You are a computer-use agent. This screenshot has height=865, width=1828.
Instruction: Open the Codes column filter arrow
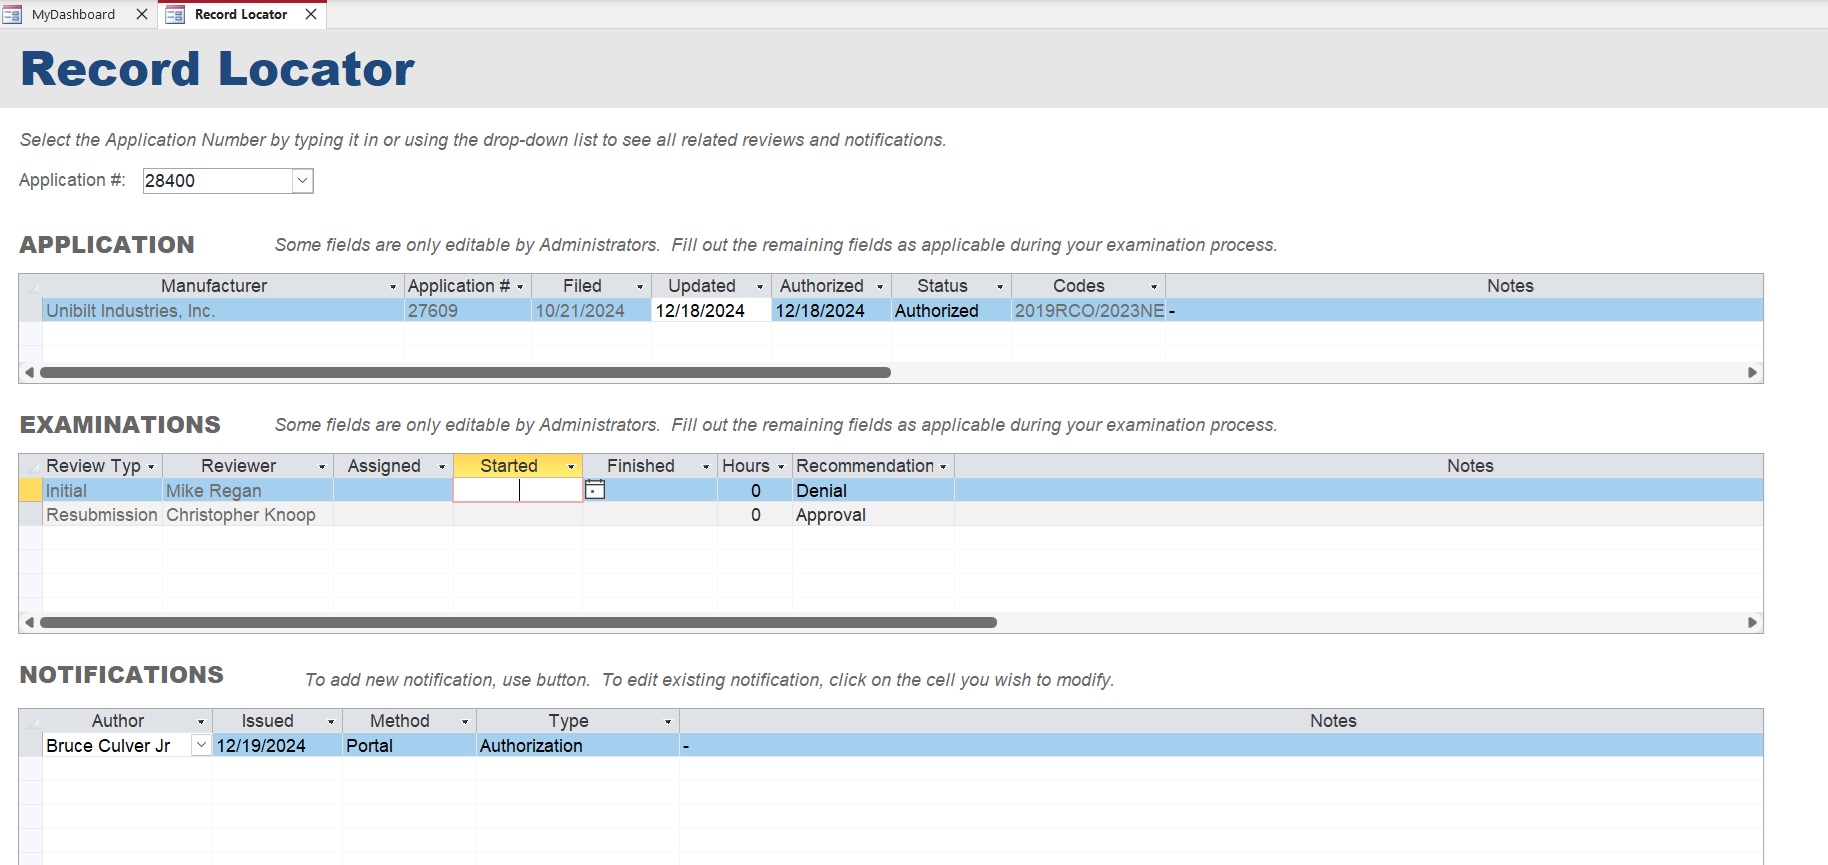click(1154, 287)
